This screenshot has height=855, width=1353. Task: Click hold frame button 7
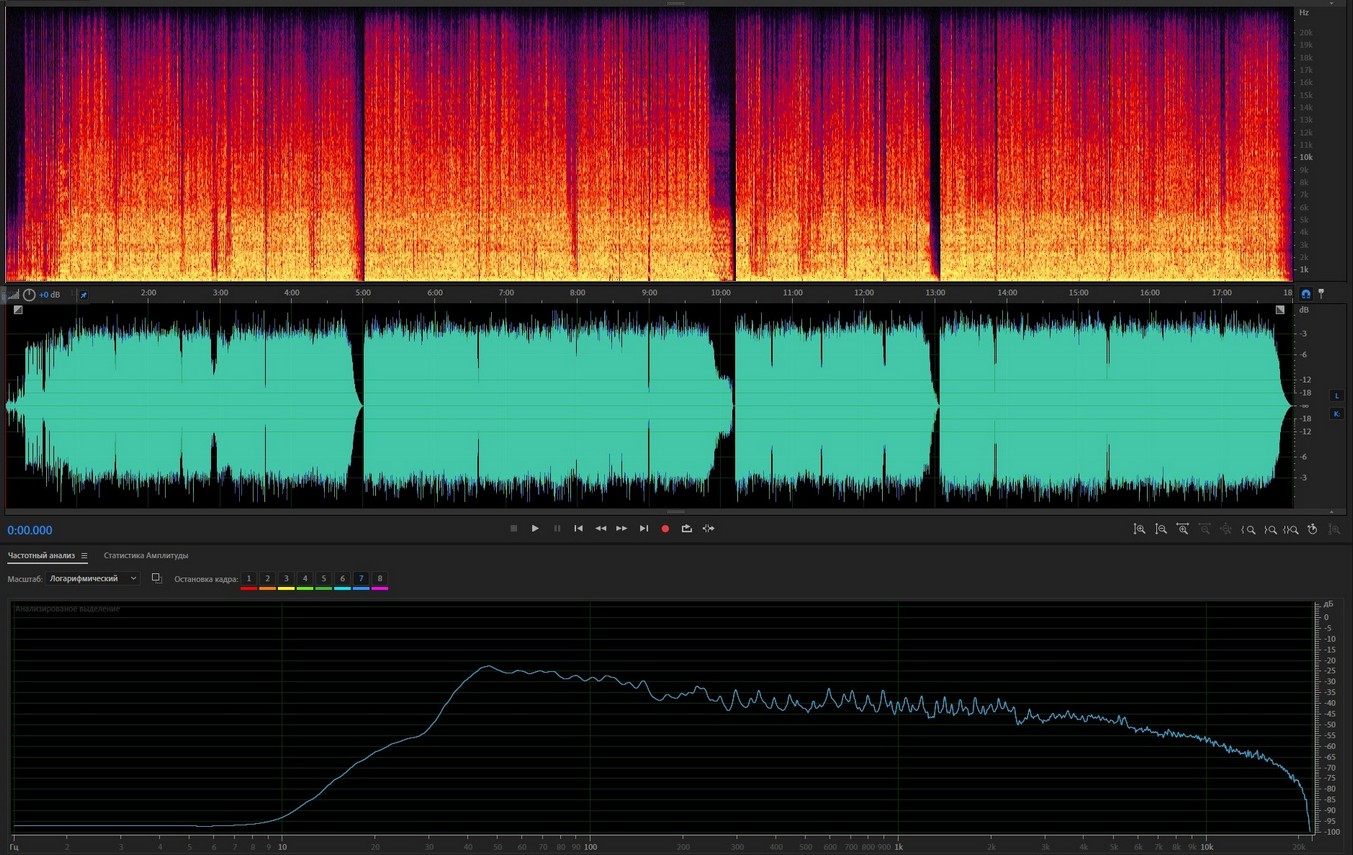pos(361,579)
